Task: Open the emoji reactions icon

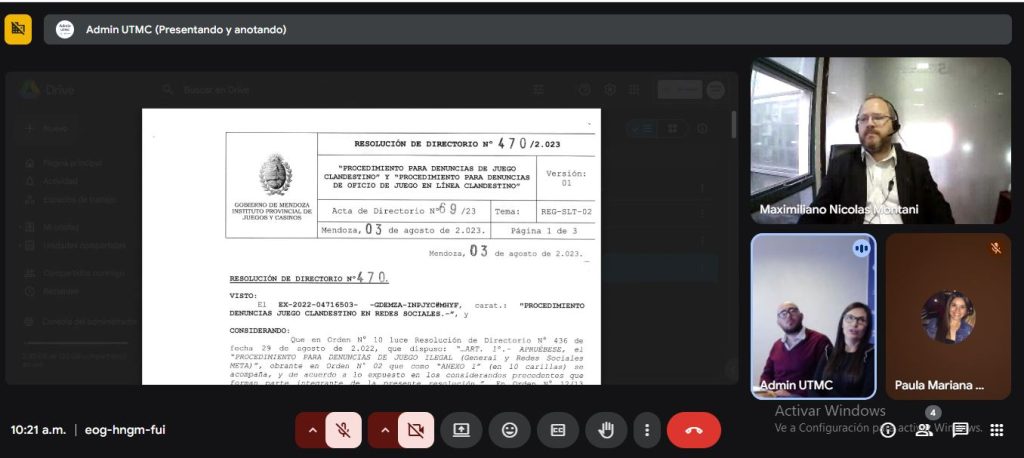Action: (510, 430)
